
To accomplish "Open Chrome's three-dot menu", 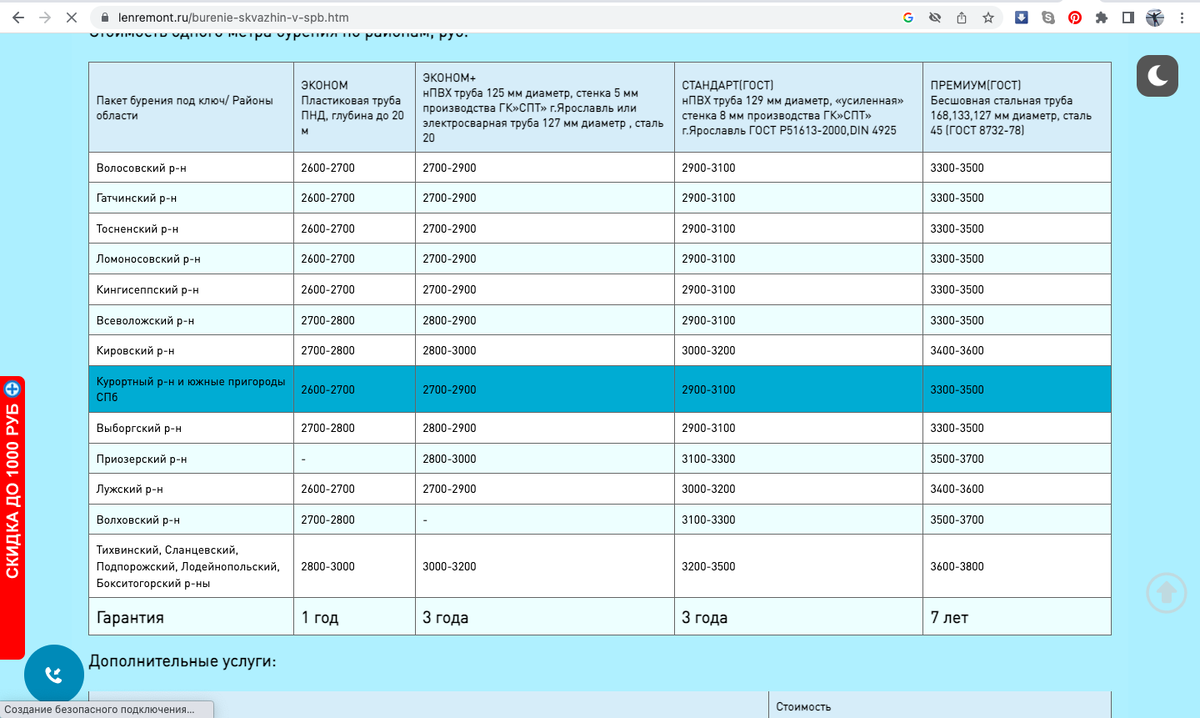I will (1182, 18).
